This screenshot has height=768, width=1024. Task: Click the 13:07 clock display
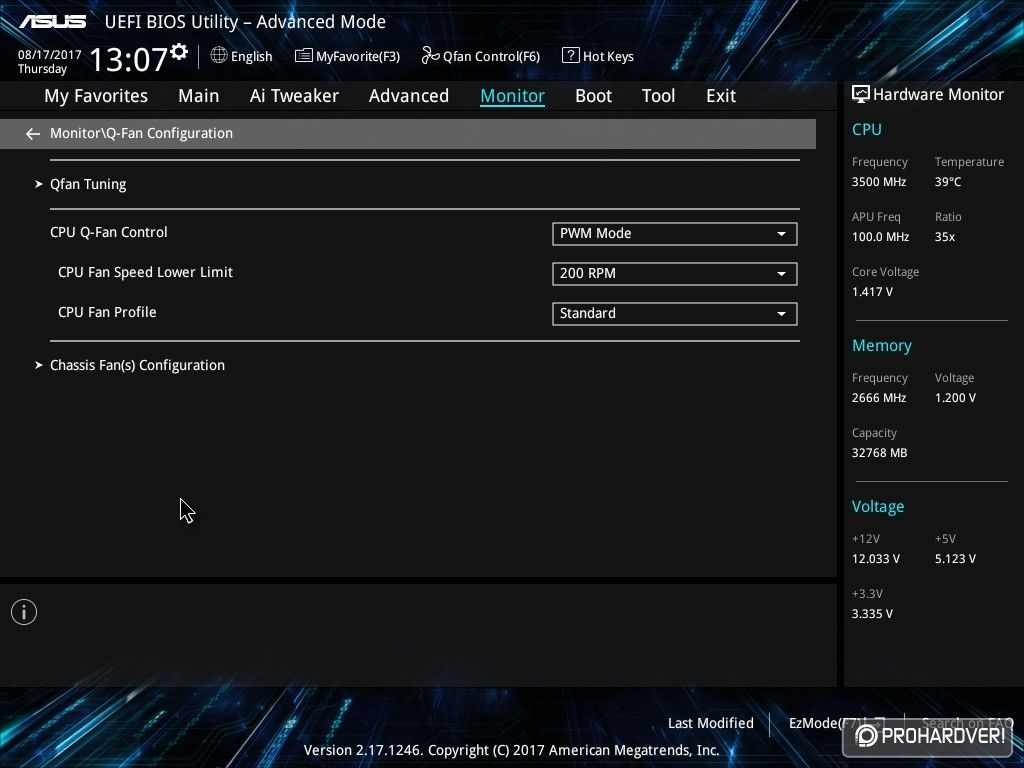point(129,59)
